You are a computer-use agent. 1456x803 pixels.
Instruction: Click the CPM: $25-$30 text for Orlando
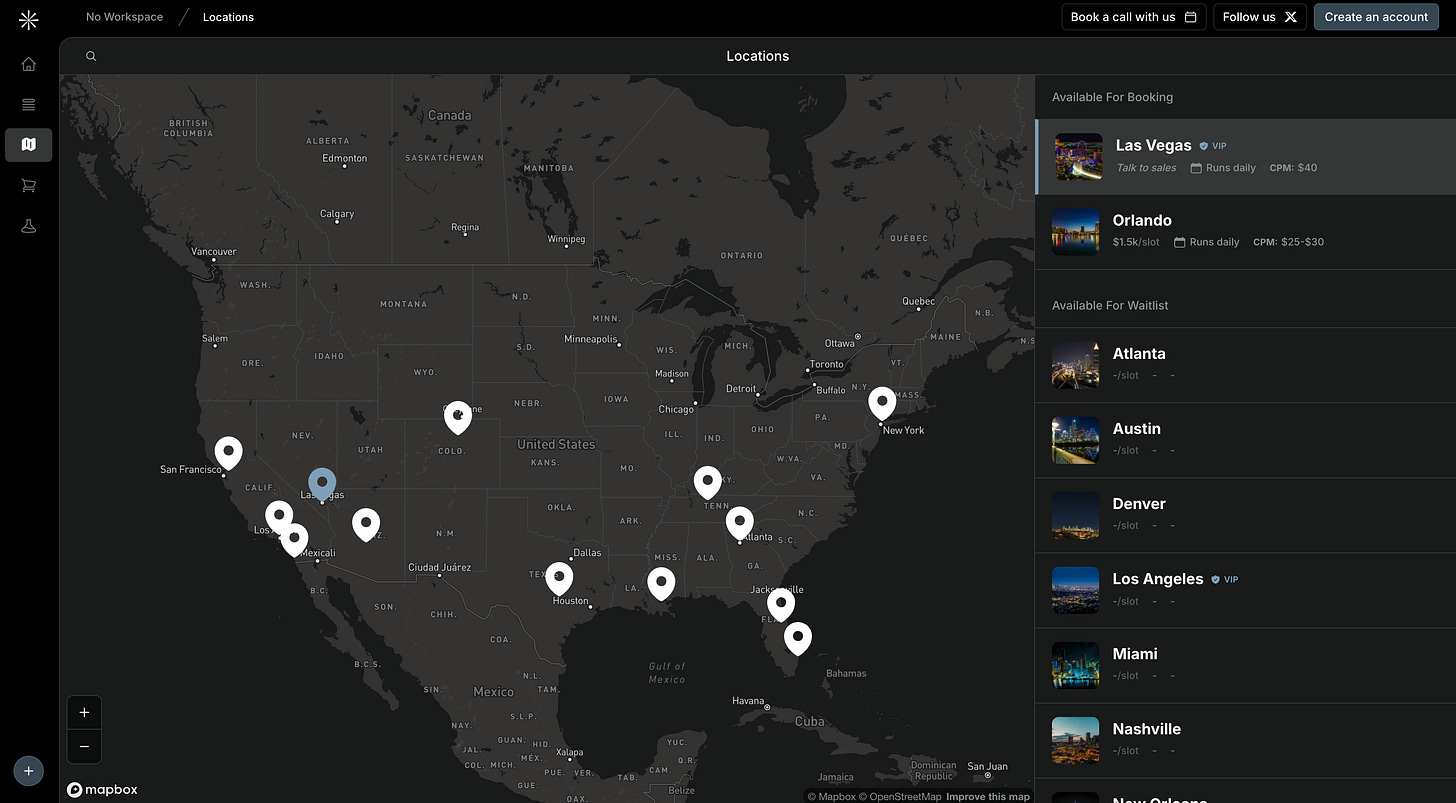point(1288,242)
